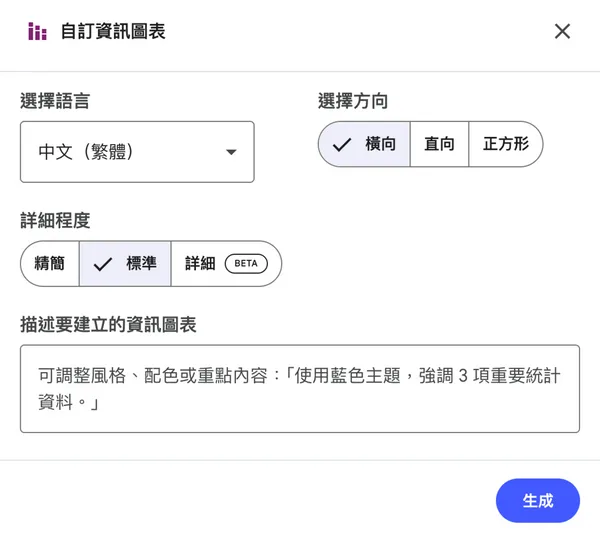Click the language dropdown arrow

231,152
